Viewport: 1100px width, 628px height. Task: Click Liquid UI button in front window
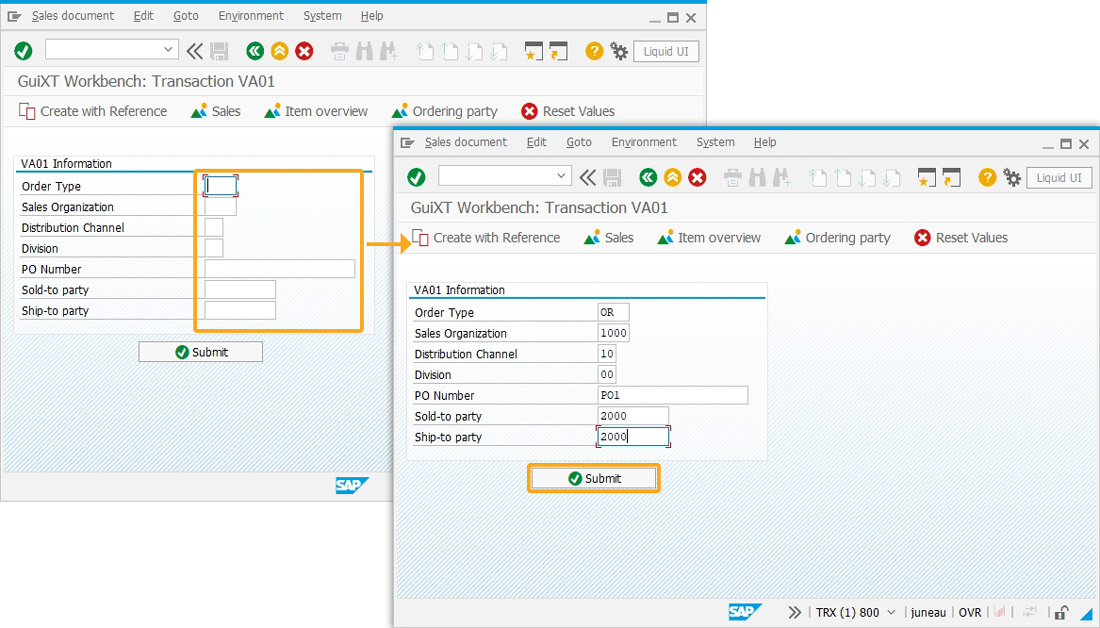(1059, 178)
